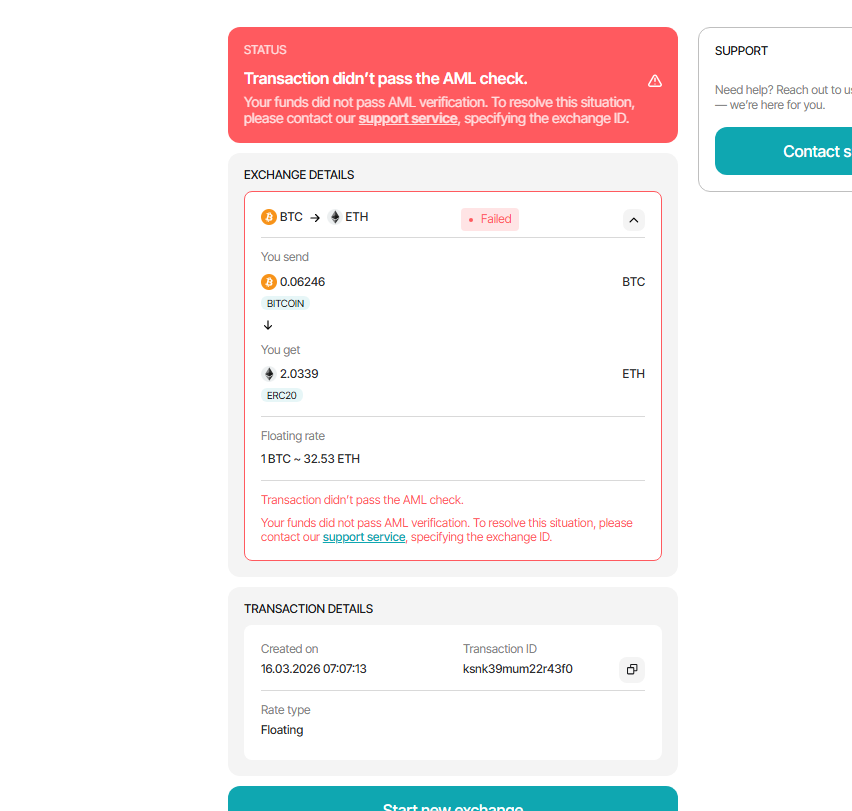
Task: Click the Start new exchange button
Action: pos(453,800)
